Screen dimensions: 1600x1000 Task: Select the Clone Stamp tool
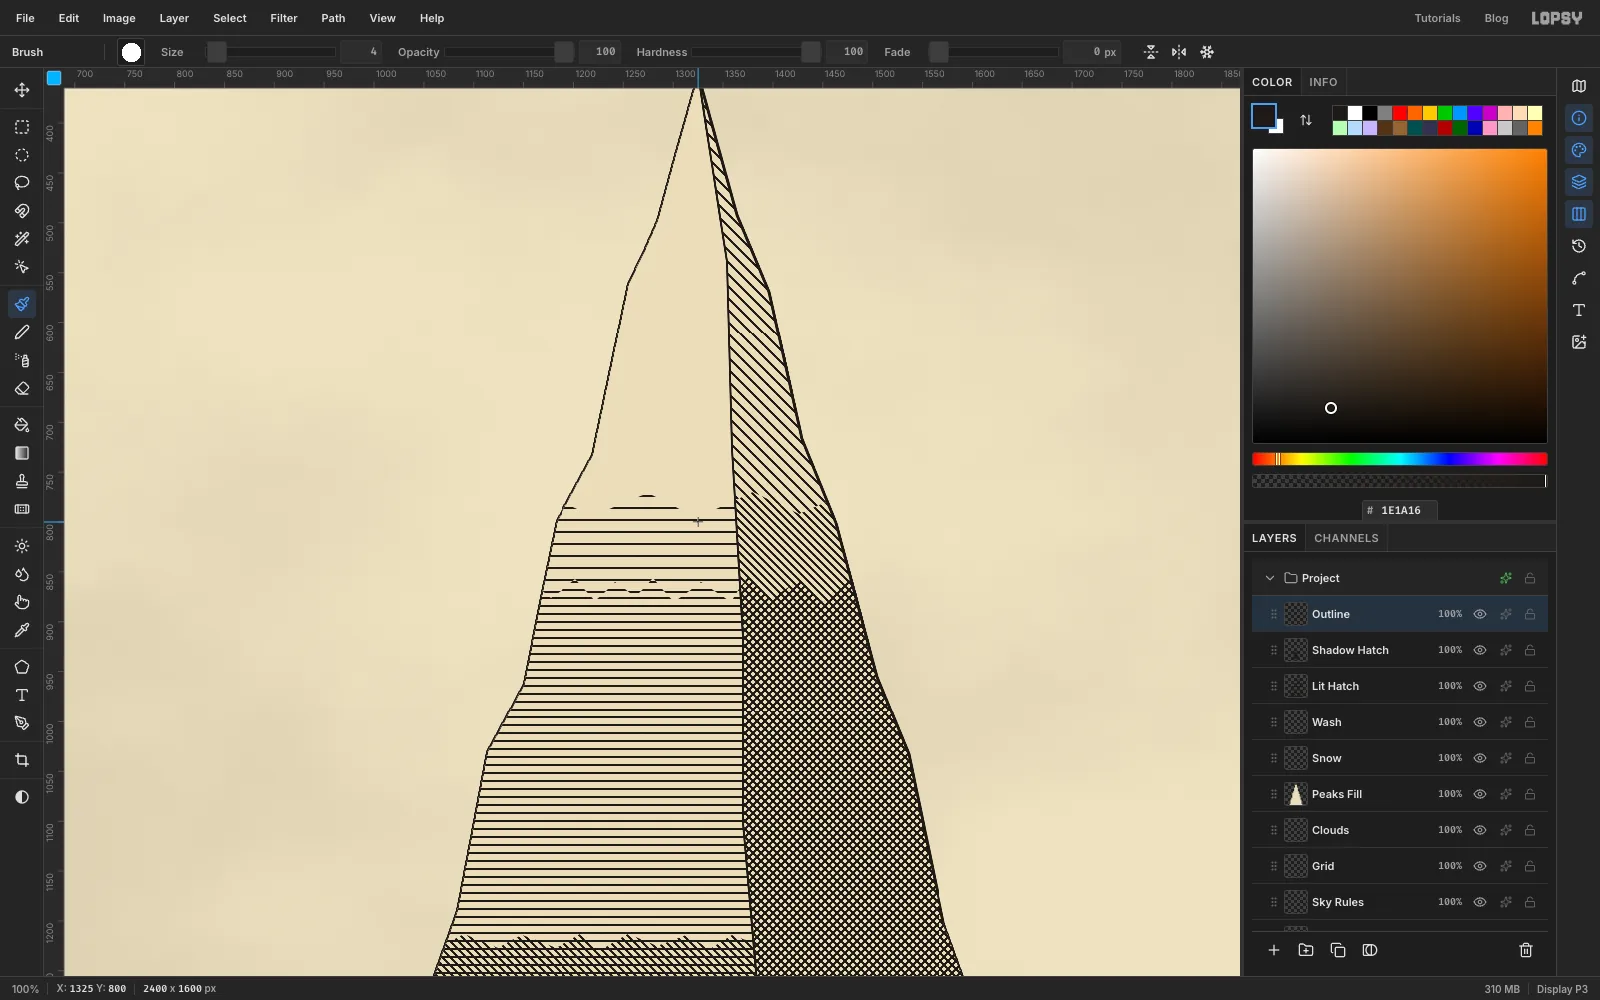(x=22, y=481)
